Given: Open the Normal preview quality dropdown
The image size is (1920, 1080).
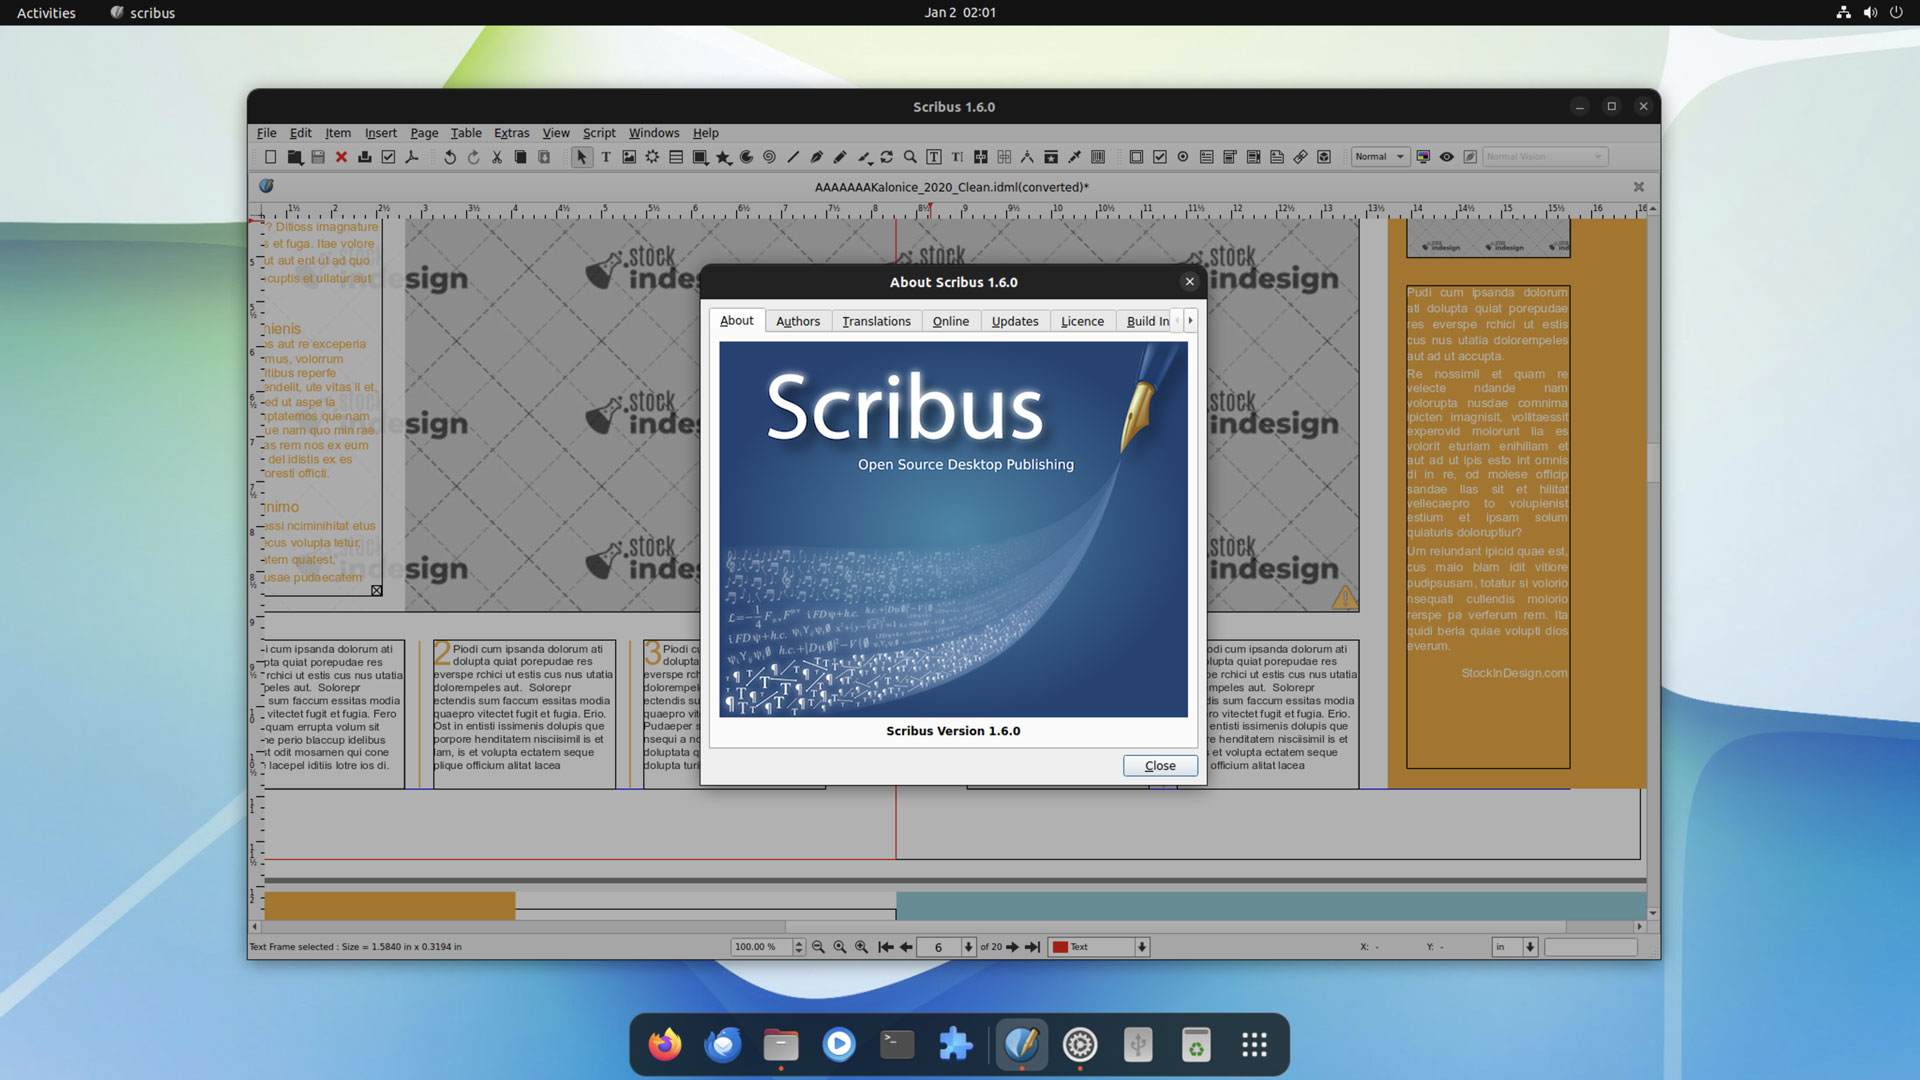Looking at the screenshot, I should tap(1379, 157).
